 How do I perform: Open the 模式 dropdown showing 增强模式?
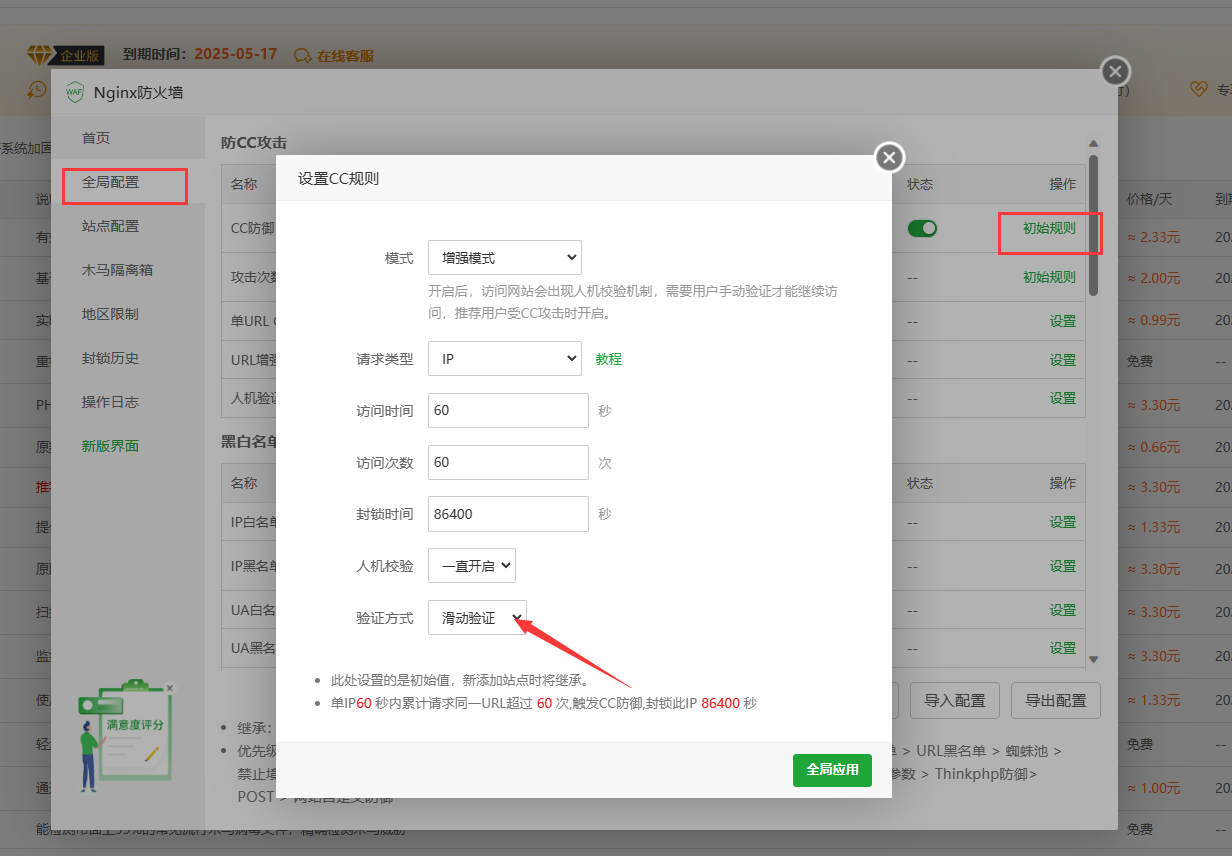tap(505, 257)
